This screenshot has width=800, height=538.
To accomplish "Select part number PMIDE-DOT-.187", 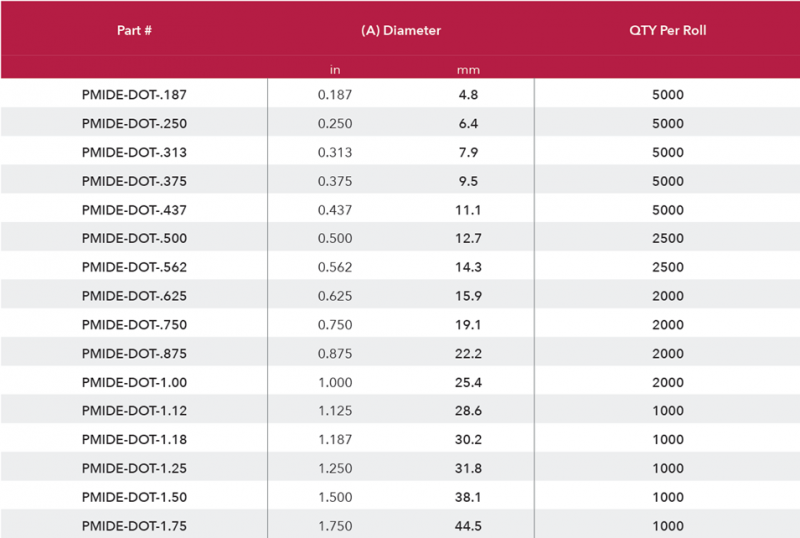I will pyautogui.click(x=134, y=96).
